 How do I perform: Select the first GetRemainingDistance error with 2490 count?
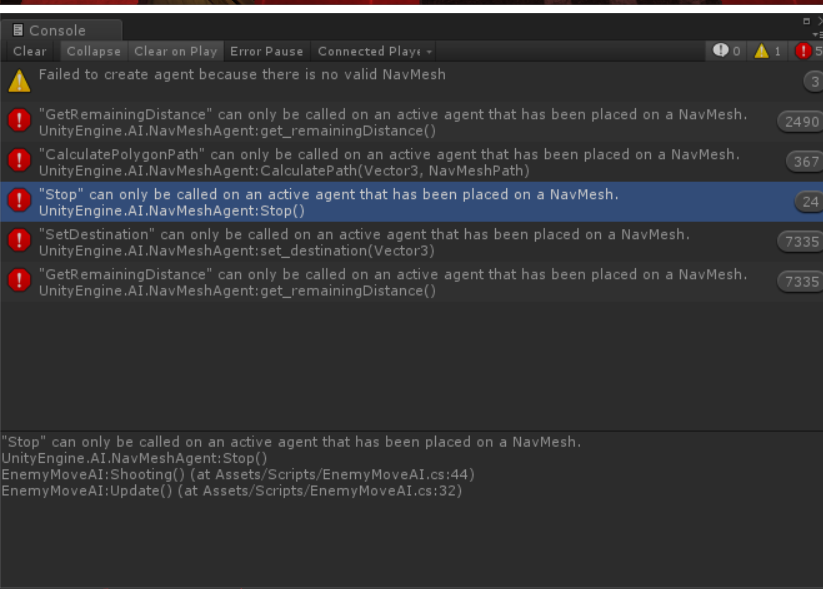pyautogui.click(x=412, y=122)
